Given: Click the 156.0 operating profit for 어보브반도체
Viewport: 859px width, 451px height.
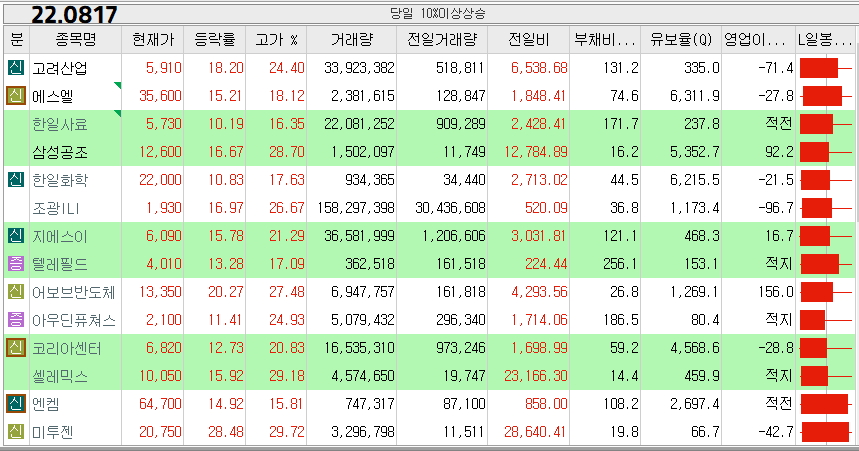Looking at the screenshot, I should pyautogui.click(x=776, y=292).
